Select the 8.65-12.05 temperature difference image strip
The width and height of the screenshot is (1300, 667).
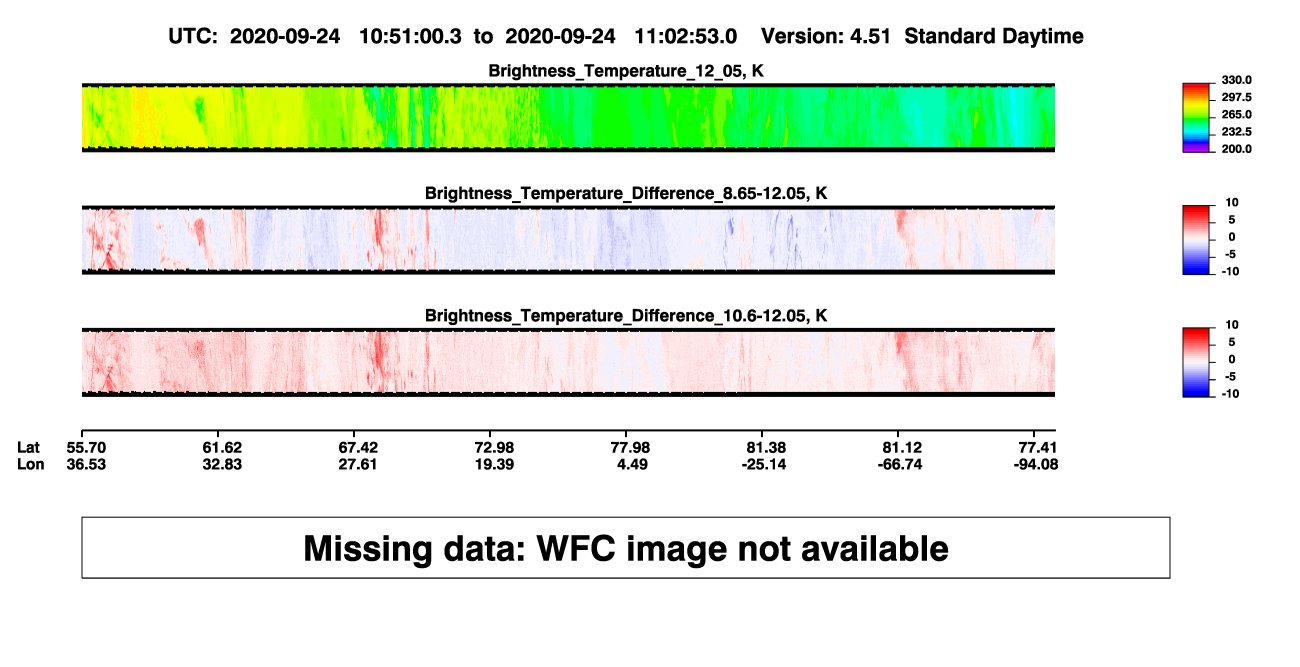(568, 240)
